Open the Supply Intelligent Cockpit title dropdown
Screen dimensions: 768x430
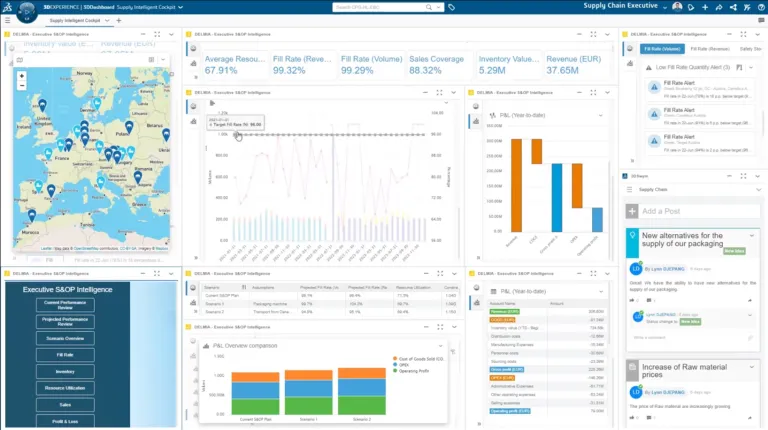coord(180,7)
